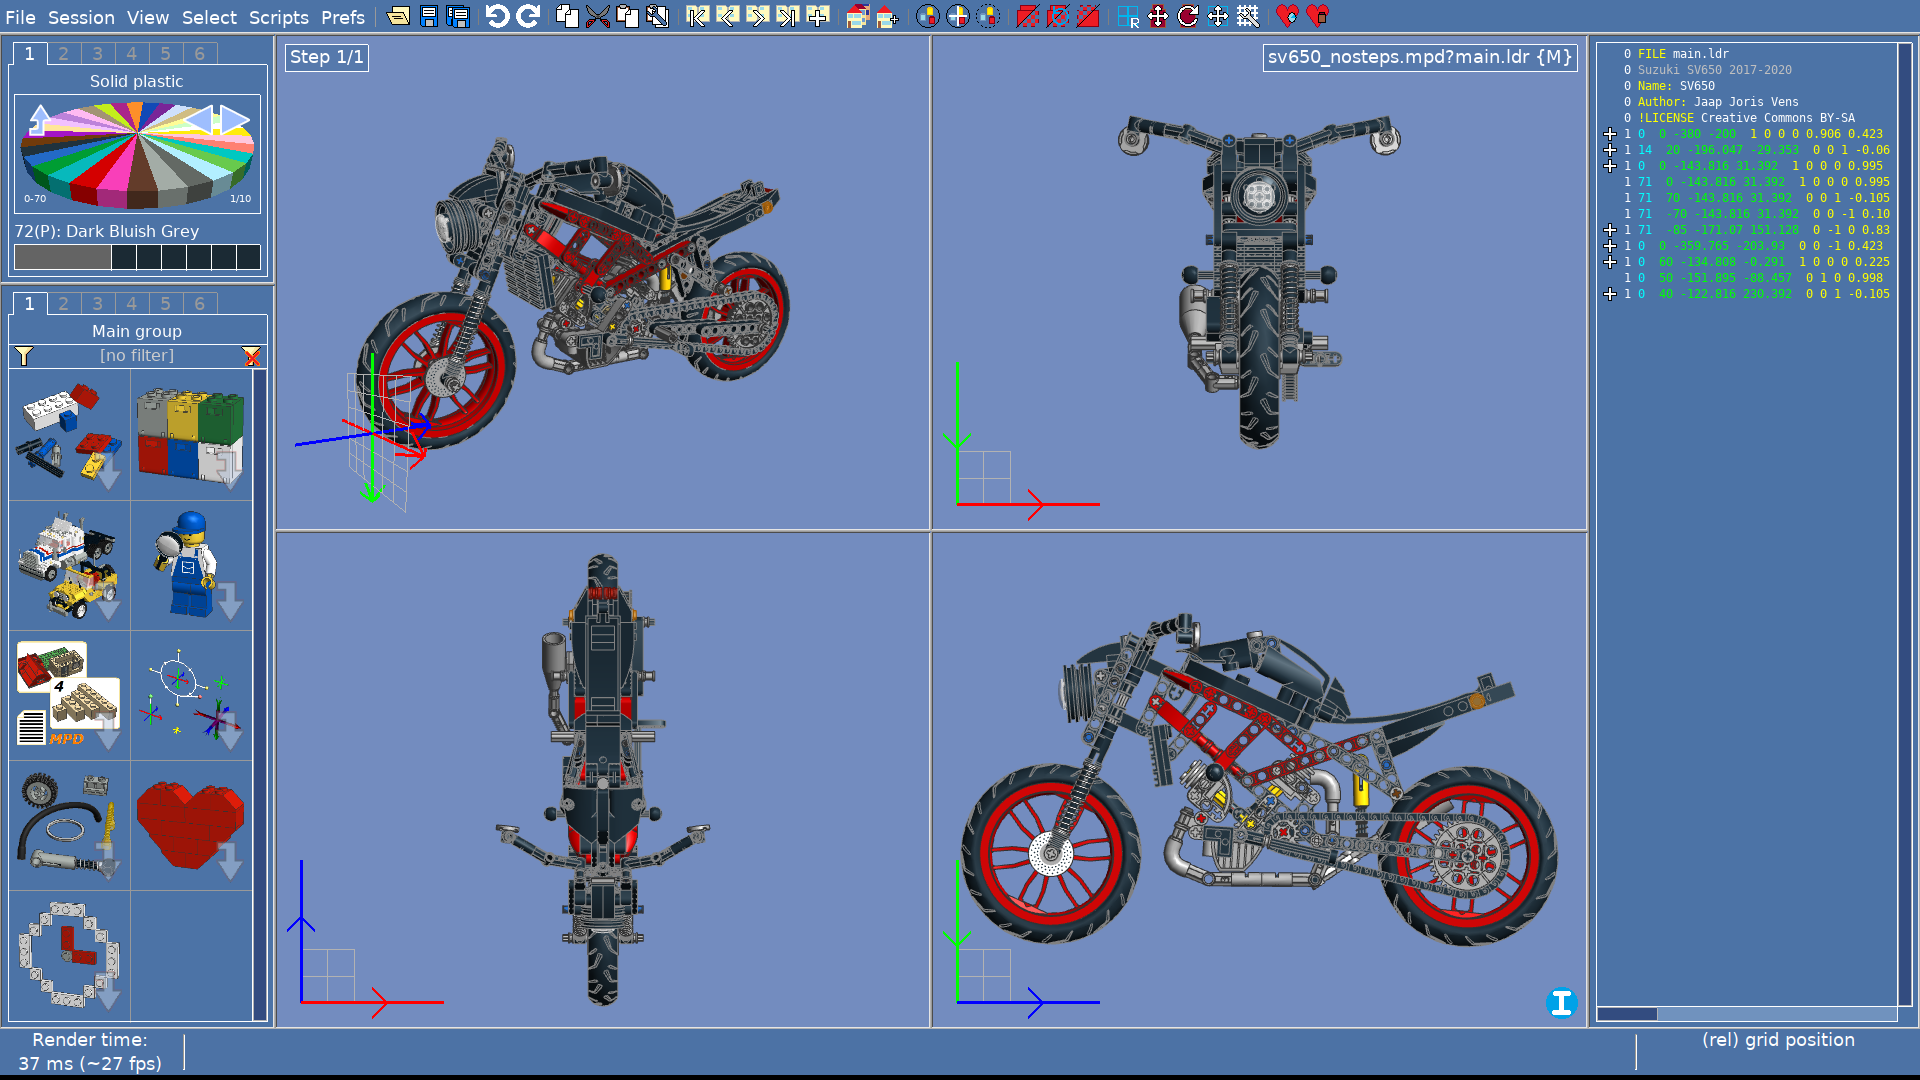Expand the last source line's plus icon

tap(1610, 294)
